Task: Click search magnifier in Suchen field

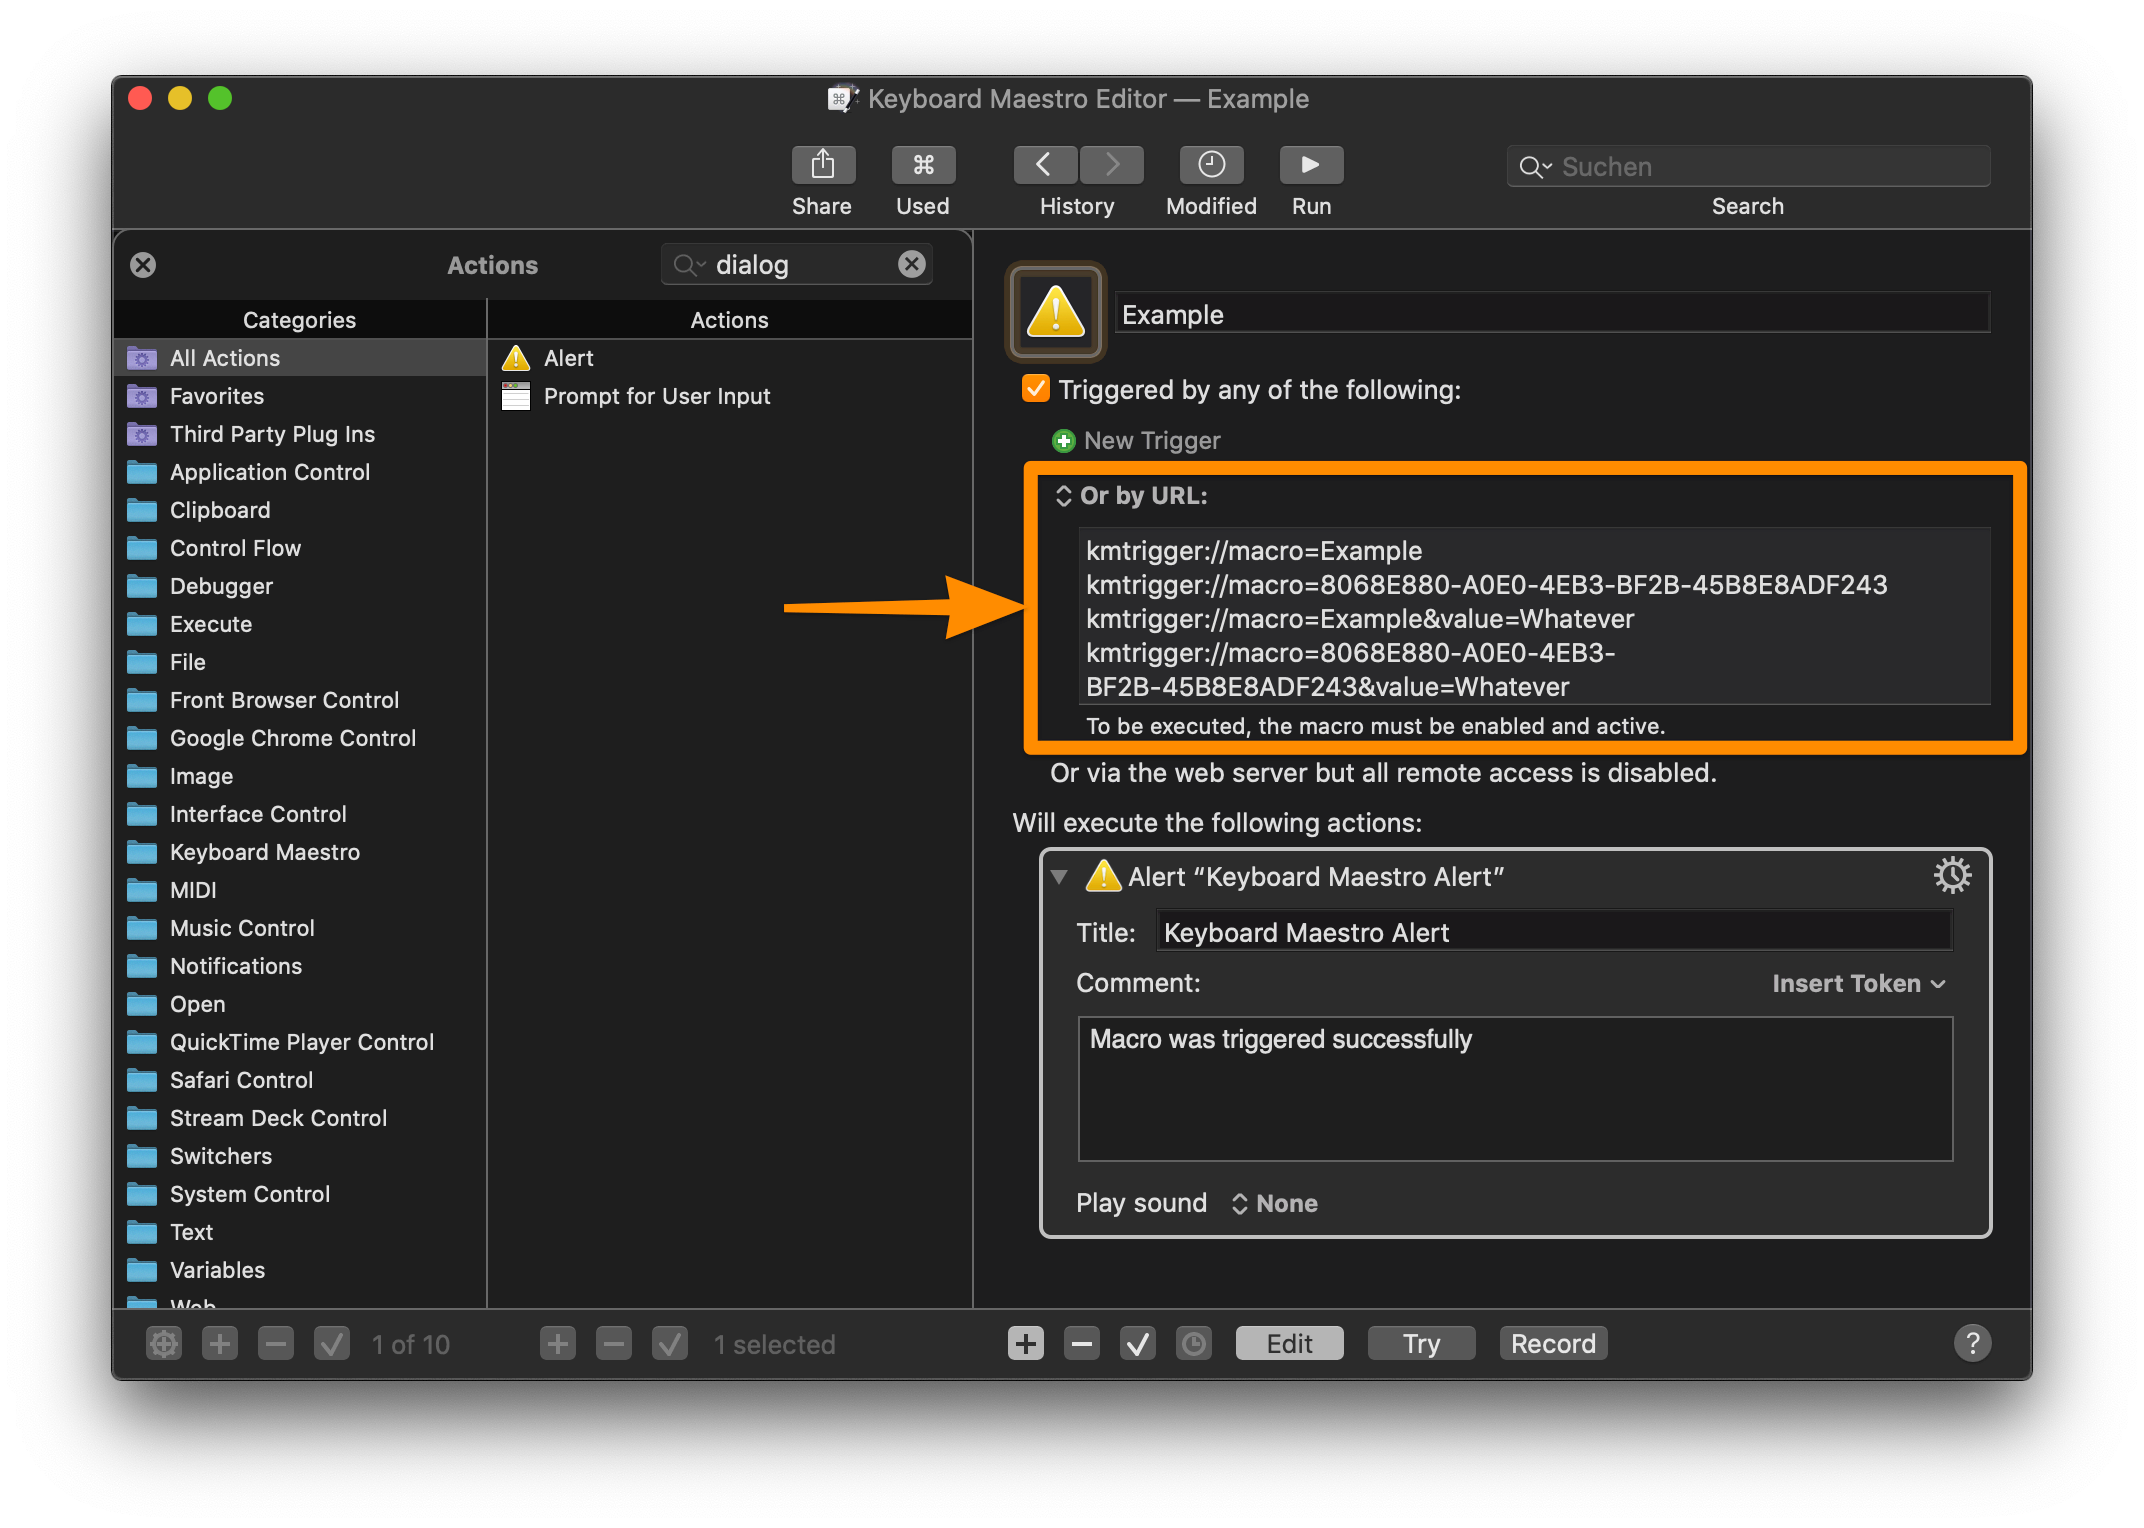Action: (1533, 167)
